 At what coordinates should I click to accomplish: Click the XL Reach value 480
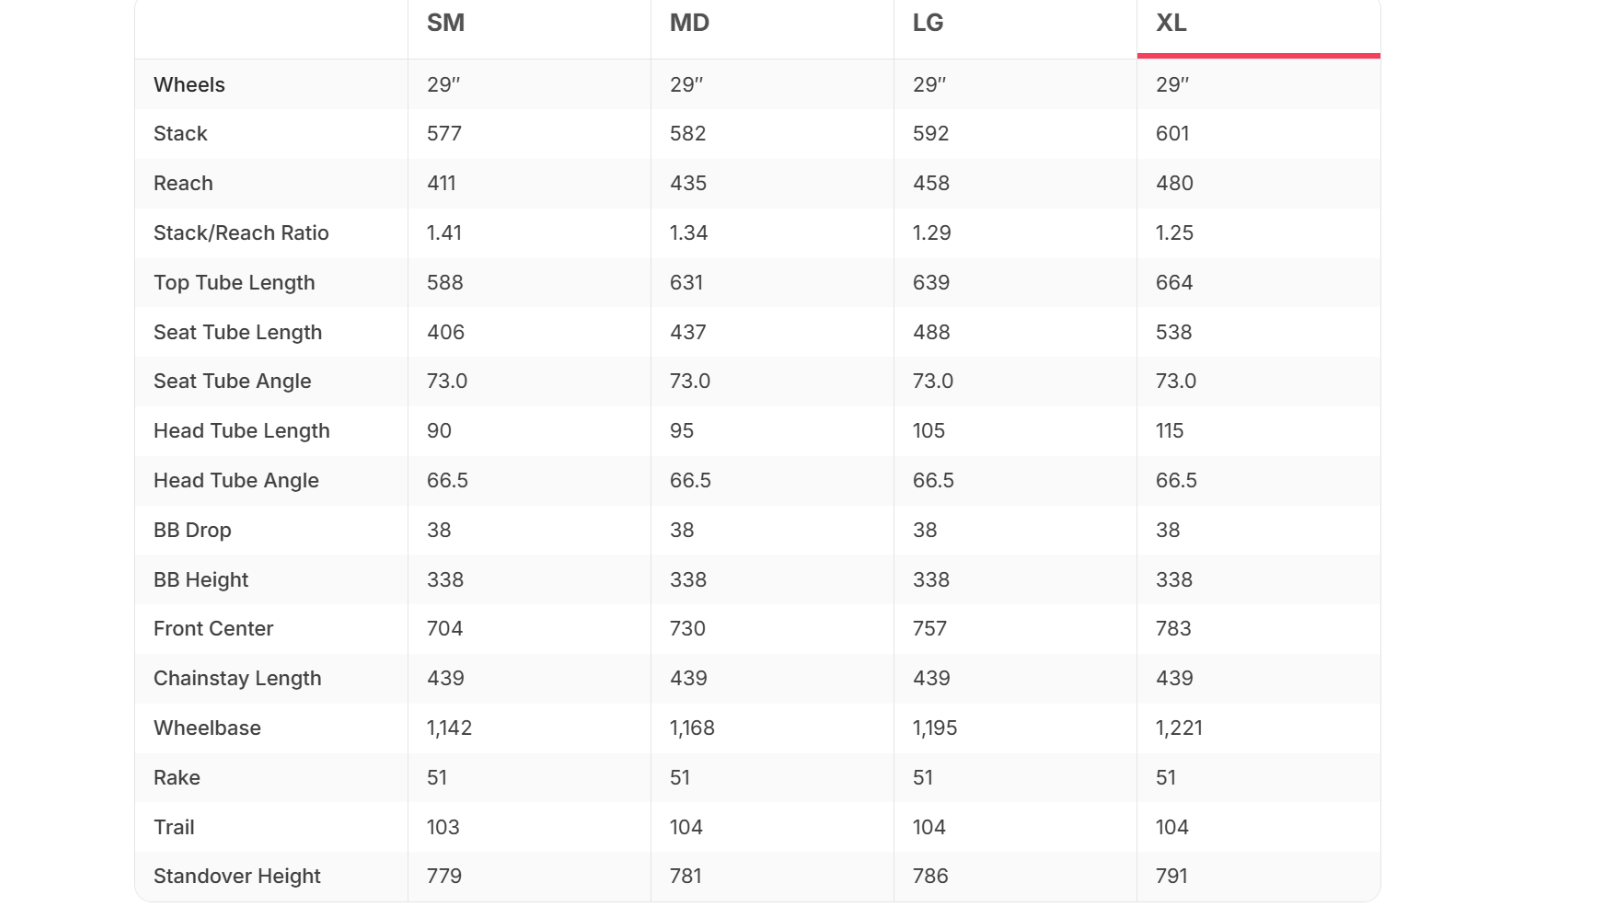pyautogui.click(x=1174, y=184)
